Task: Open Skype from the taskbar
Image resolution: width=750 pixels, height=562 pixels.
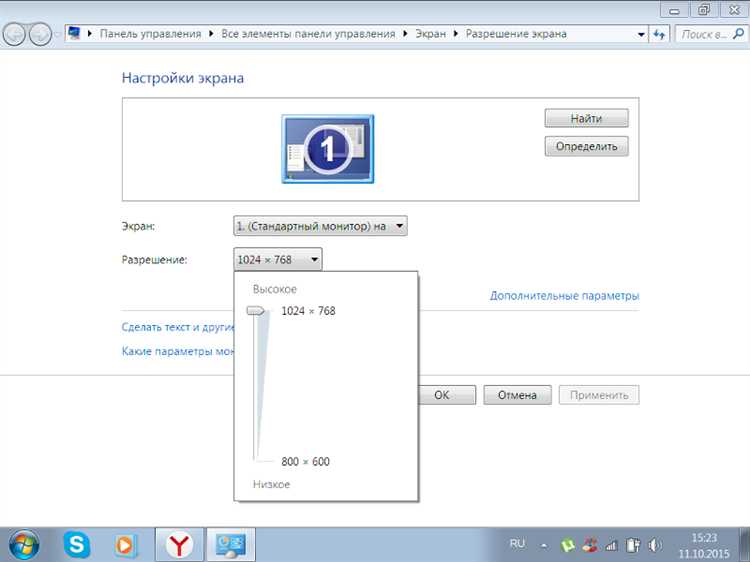Action: click(77, 544)
